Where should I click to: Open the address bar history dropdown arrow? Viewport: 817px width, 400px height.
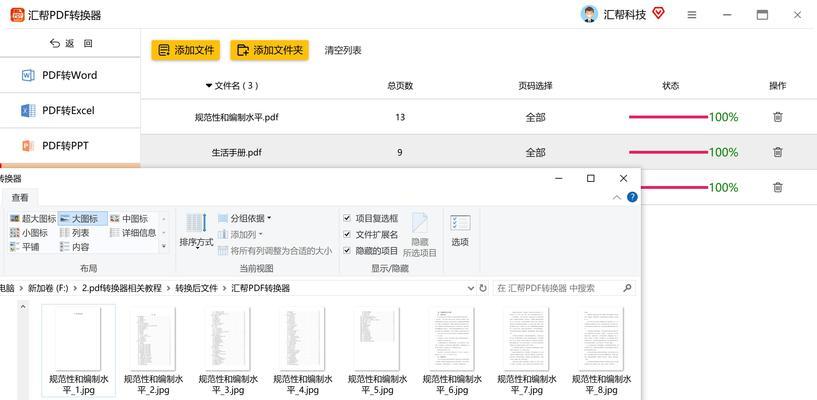(471, 288)
